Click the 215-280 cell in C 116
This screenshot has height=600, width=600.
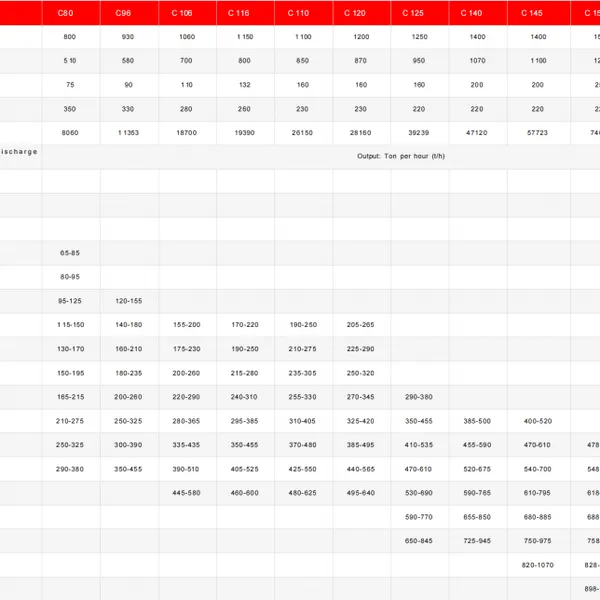pyautogui.click(x=245, y=373)
